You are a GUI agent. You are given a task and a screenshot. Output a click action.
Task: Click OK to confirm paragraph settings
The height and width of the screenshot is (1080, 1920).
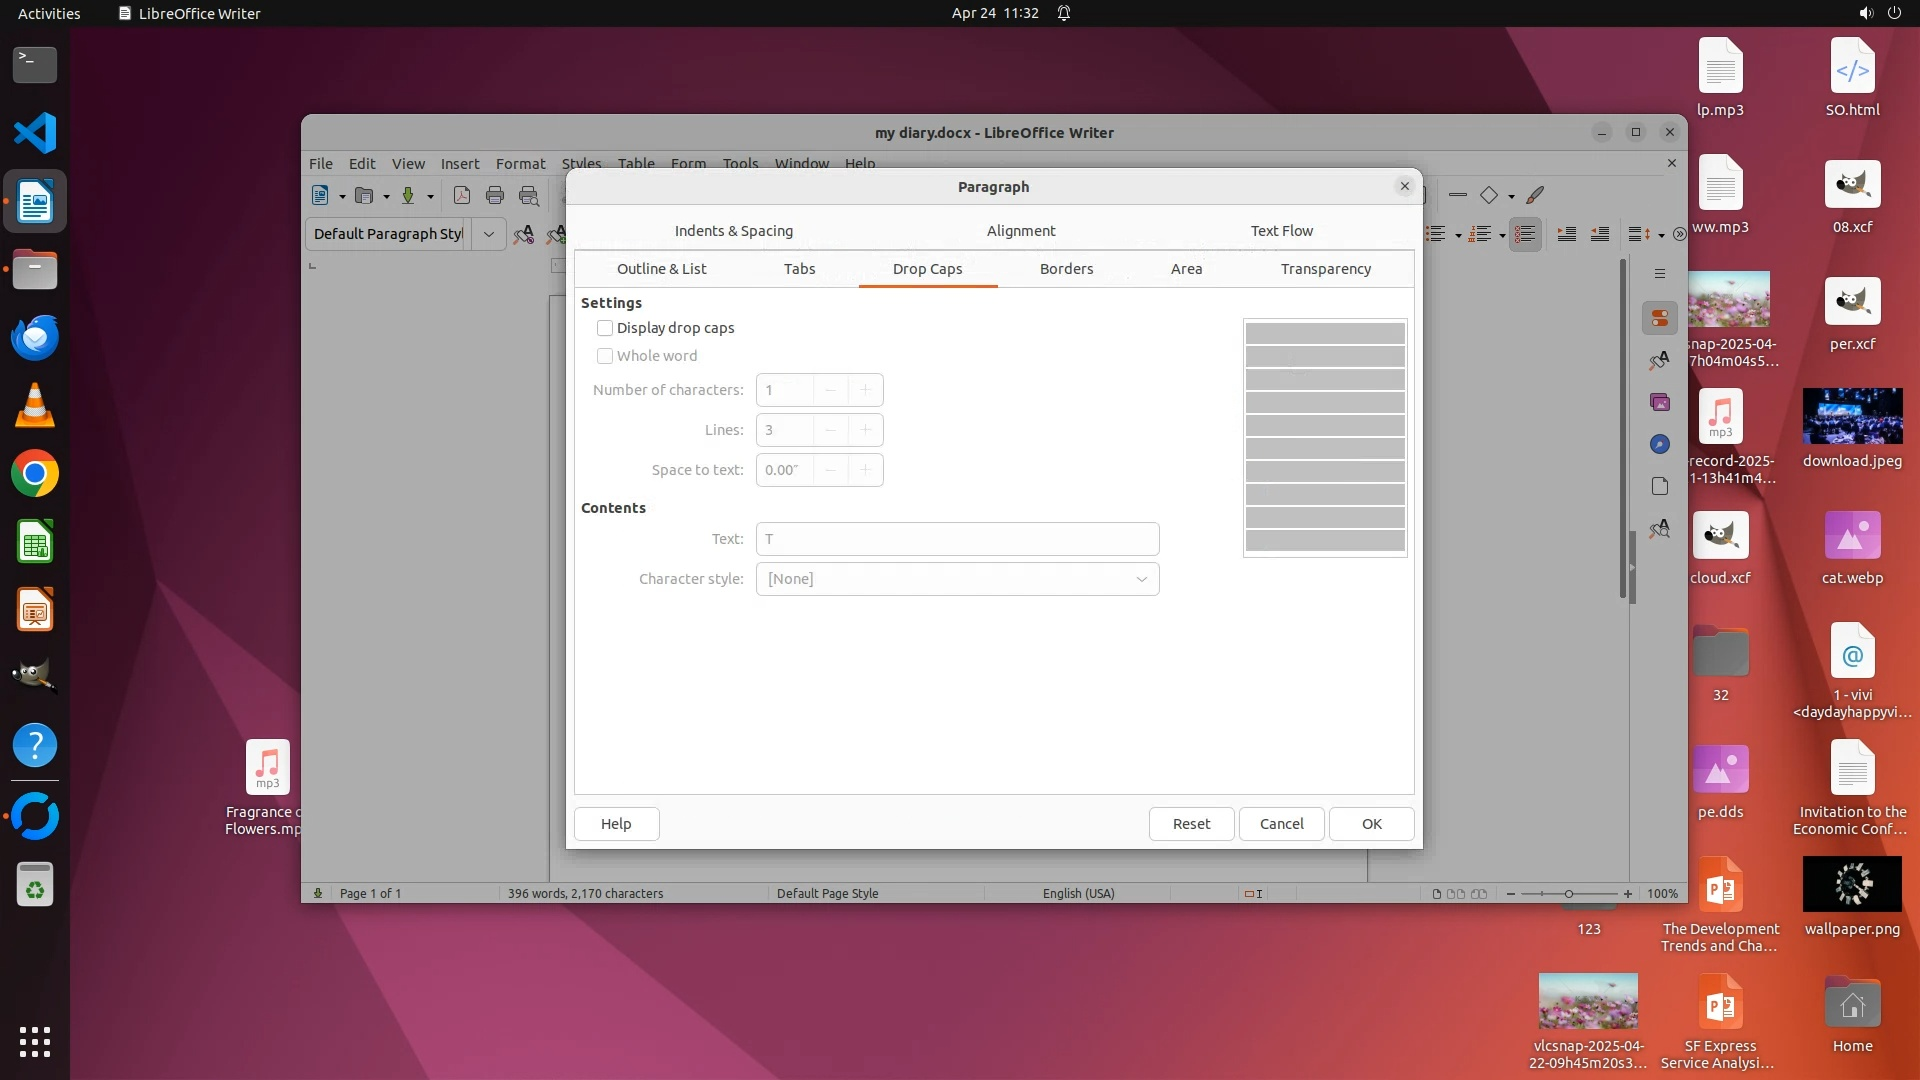coord(1371,824)
